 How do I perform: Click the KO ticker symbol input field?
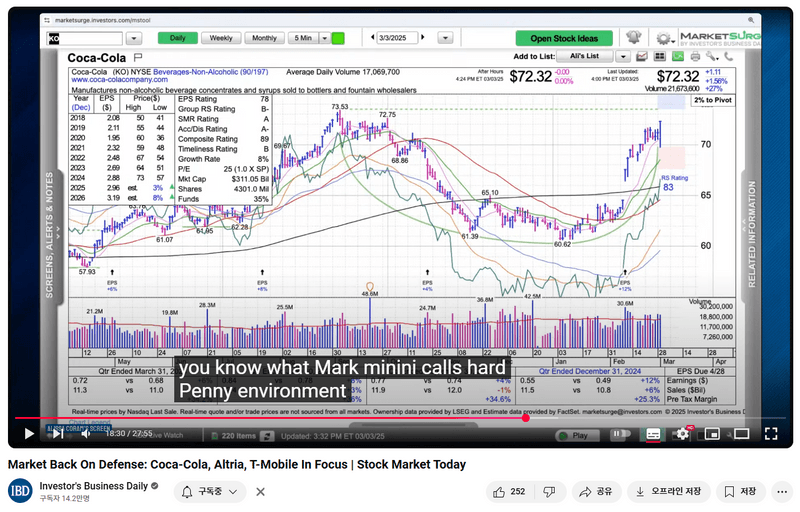pos(85,38)
